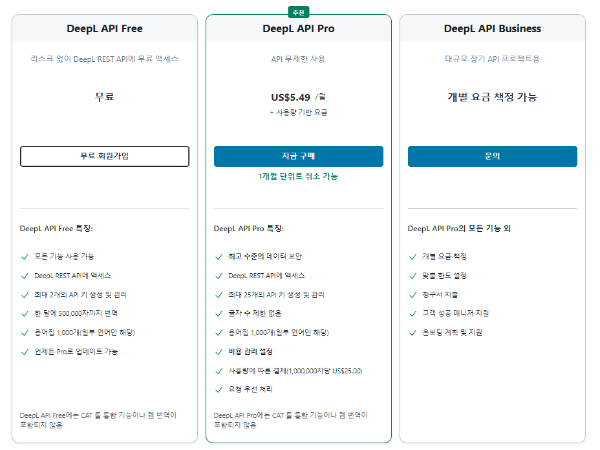600x450 pixels.
Task: Click 최대 25개의 API 키 생성 및 관리
Action: click(276, 295)
